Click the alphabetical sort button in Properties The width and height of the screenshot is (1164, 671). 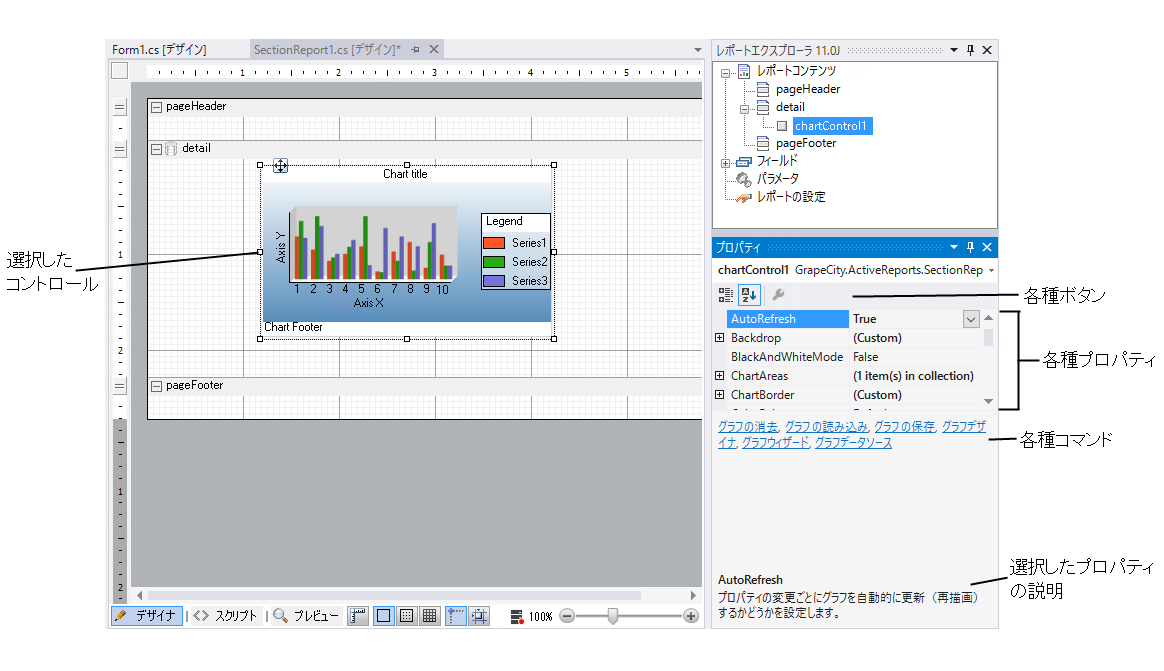click(748, 295)
